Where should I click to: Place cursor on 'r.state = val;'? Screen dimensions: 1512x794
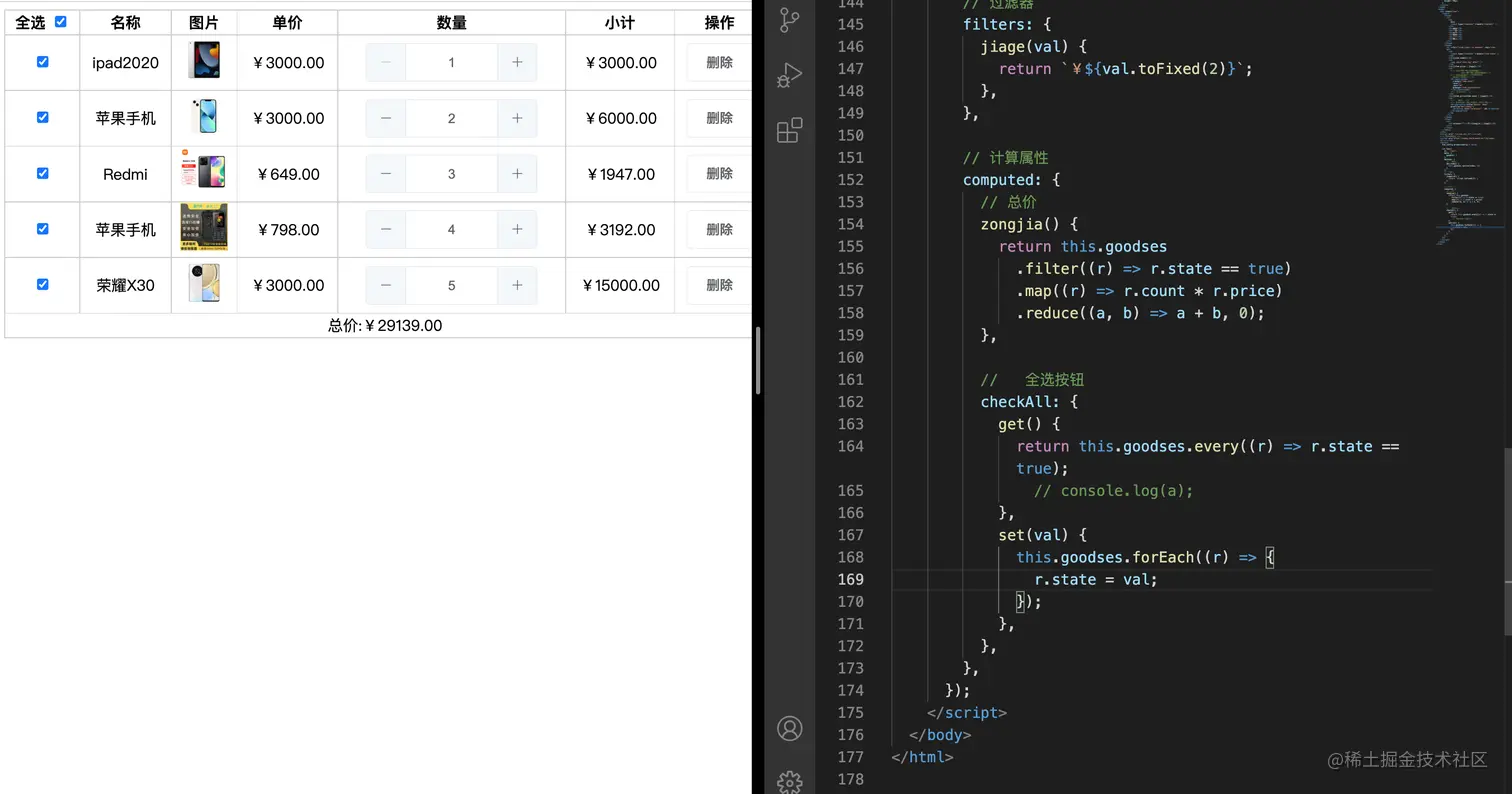click(1095, 579)
